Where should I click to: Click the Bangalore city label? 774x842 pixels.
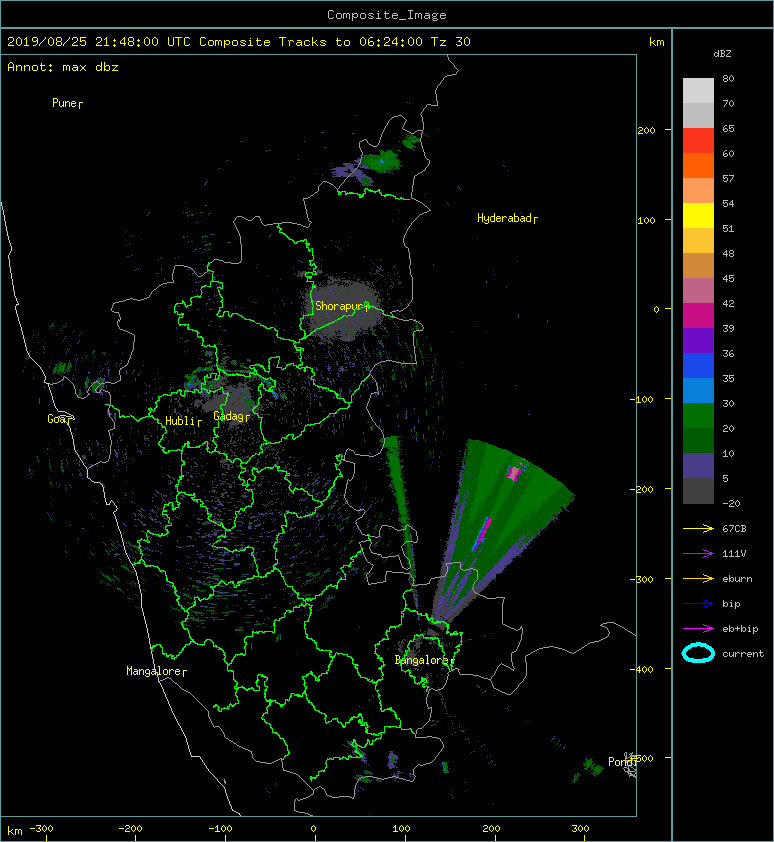pyautogui.click(x=422, y=660)
